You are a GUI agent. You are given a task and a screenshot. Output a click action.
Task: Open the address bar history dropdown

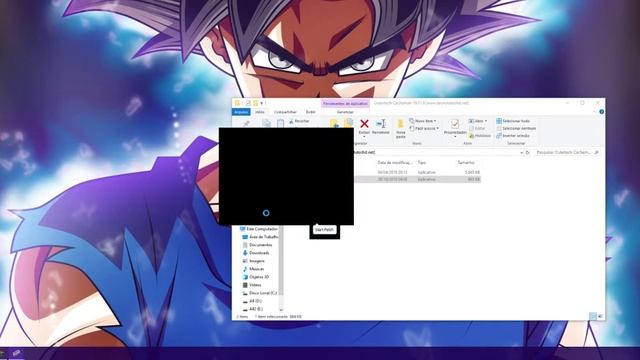[521, 152]
